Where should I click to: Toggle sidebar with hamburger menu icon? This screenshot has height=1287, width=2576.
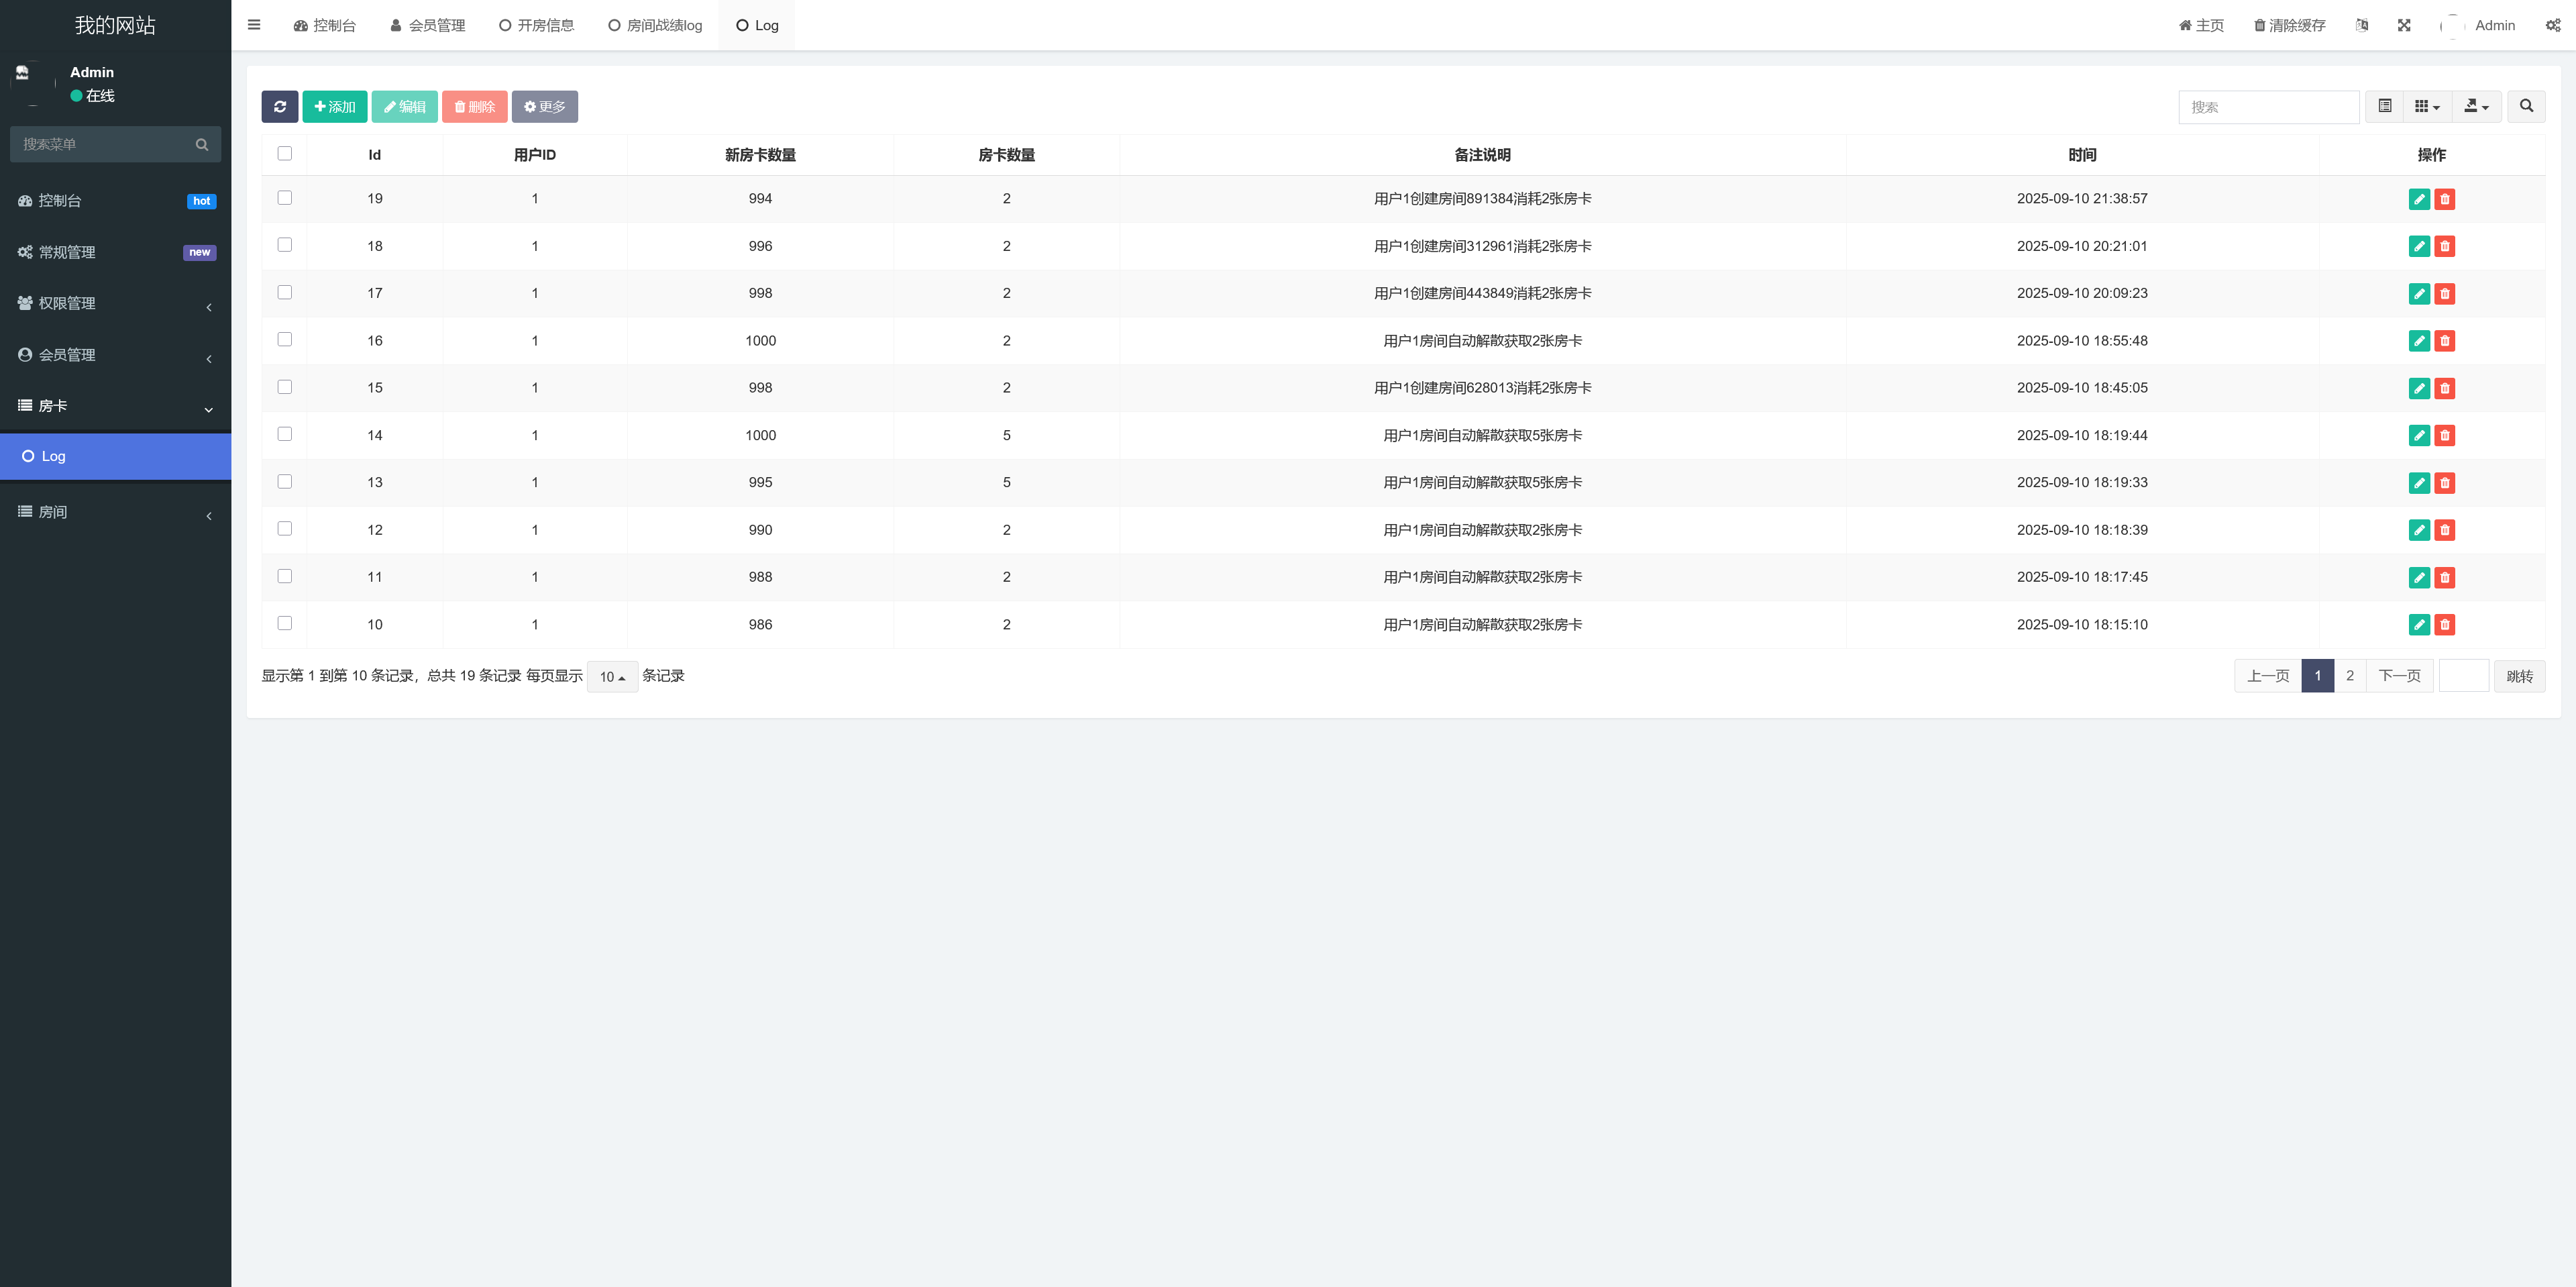[x=254, y=25]
